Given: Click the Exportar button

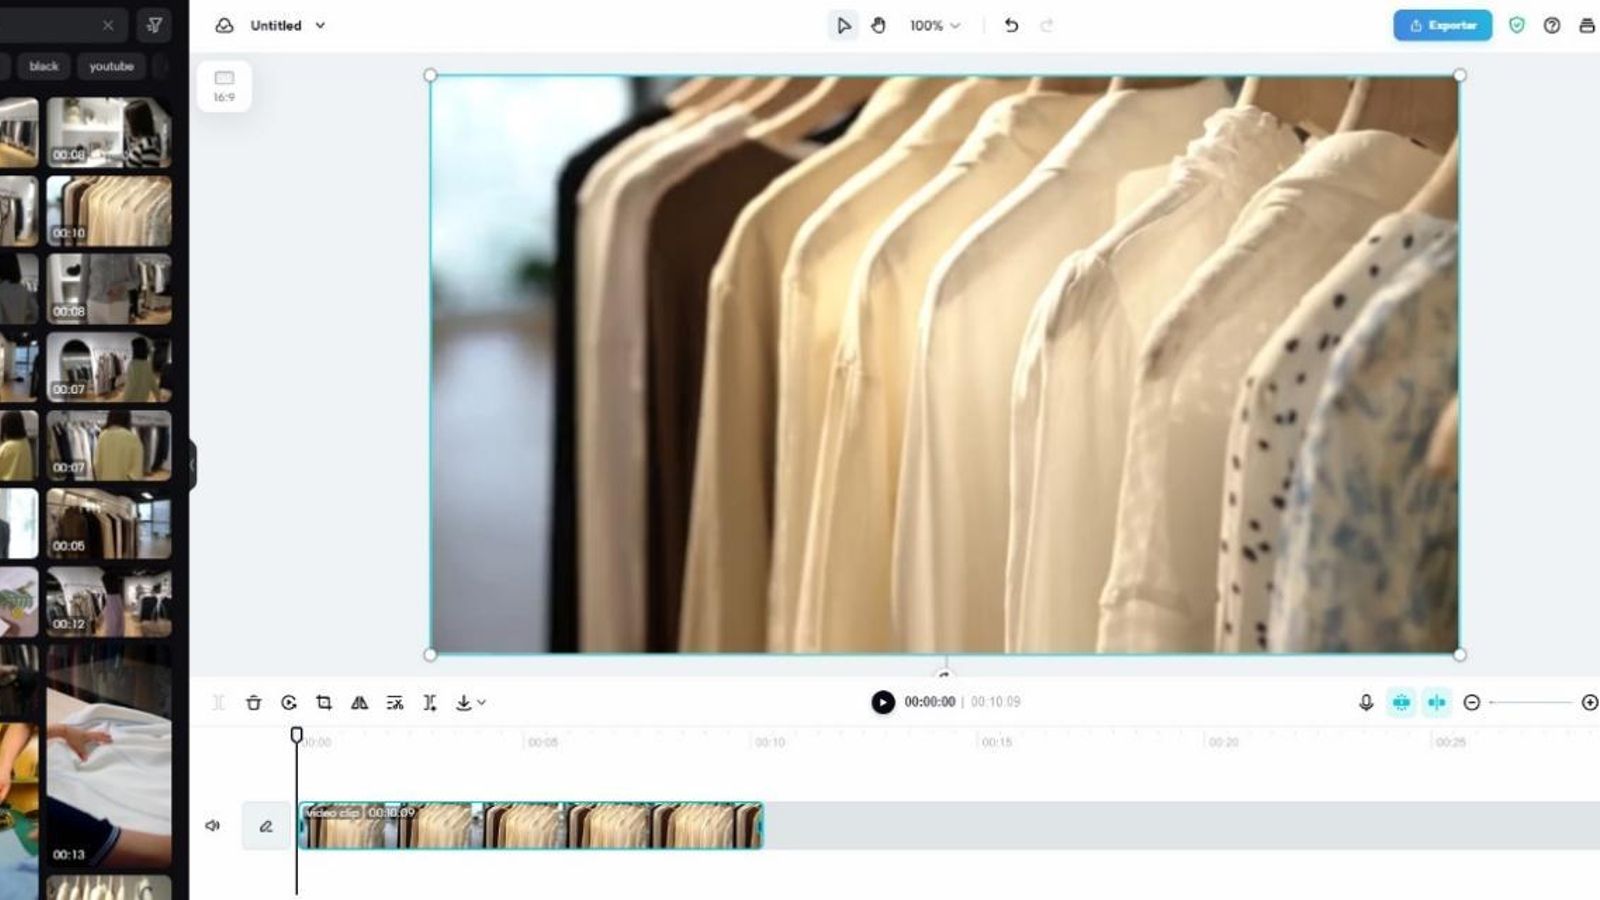Looking at the screenshot, I should coord(1442,26).
